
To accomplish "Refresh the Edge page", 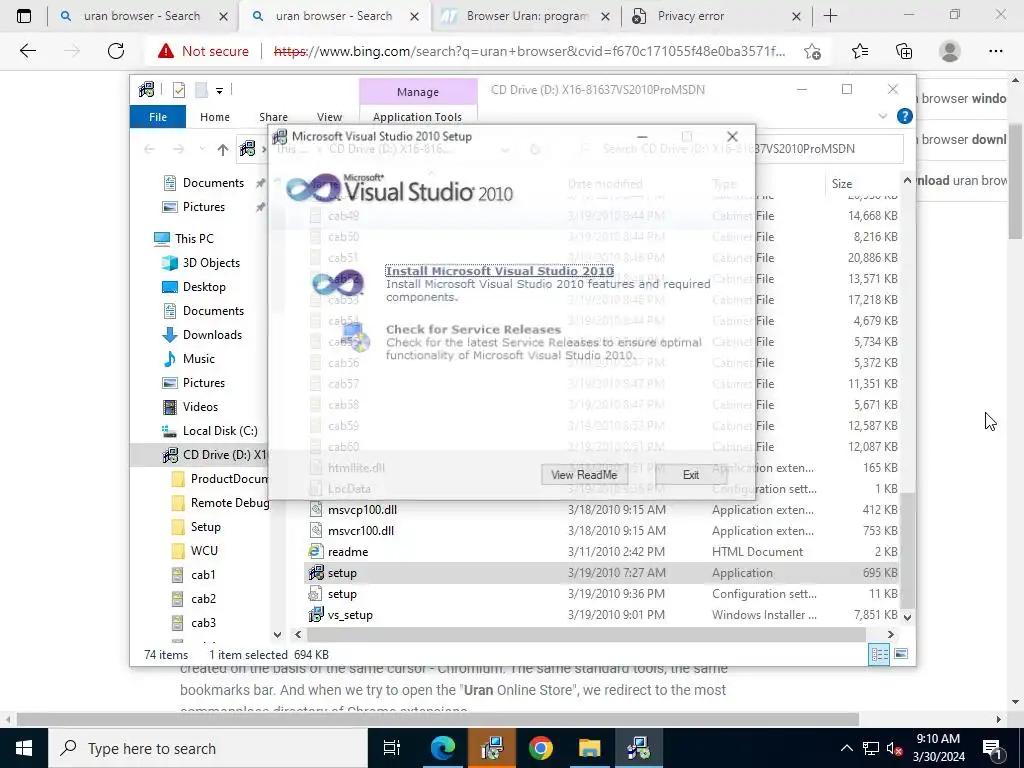I will [116, 51].
